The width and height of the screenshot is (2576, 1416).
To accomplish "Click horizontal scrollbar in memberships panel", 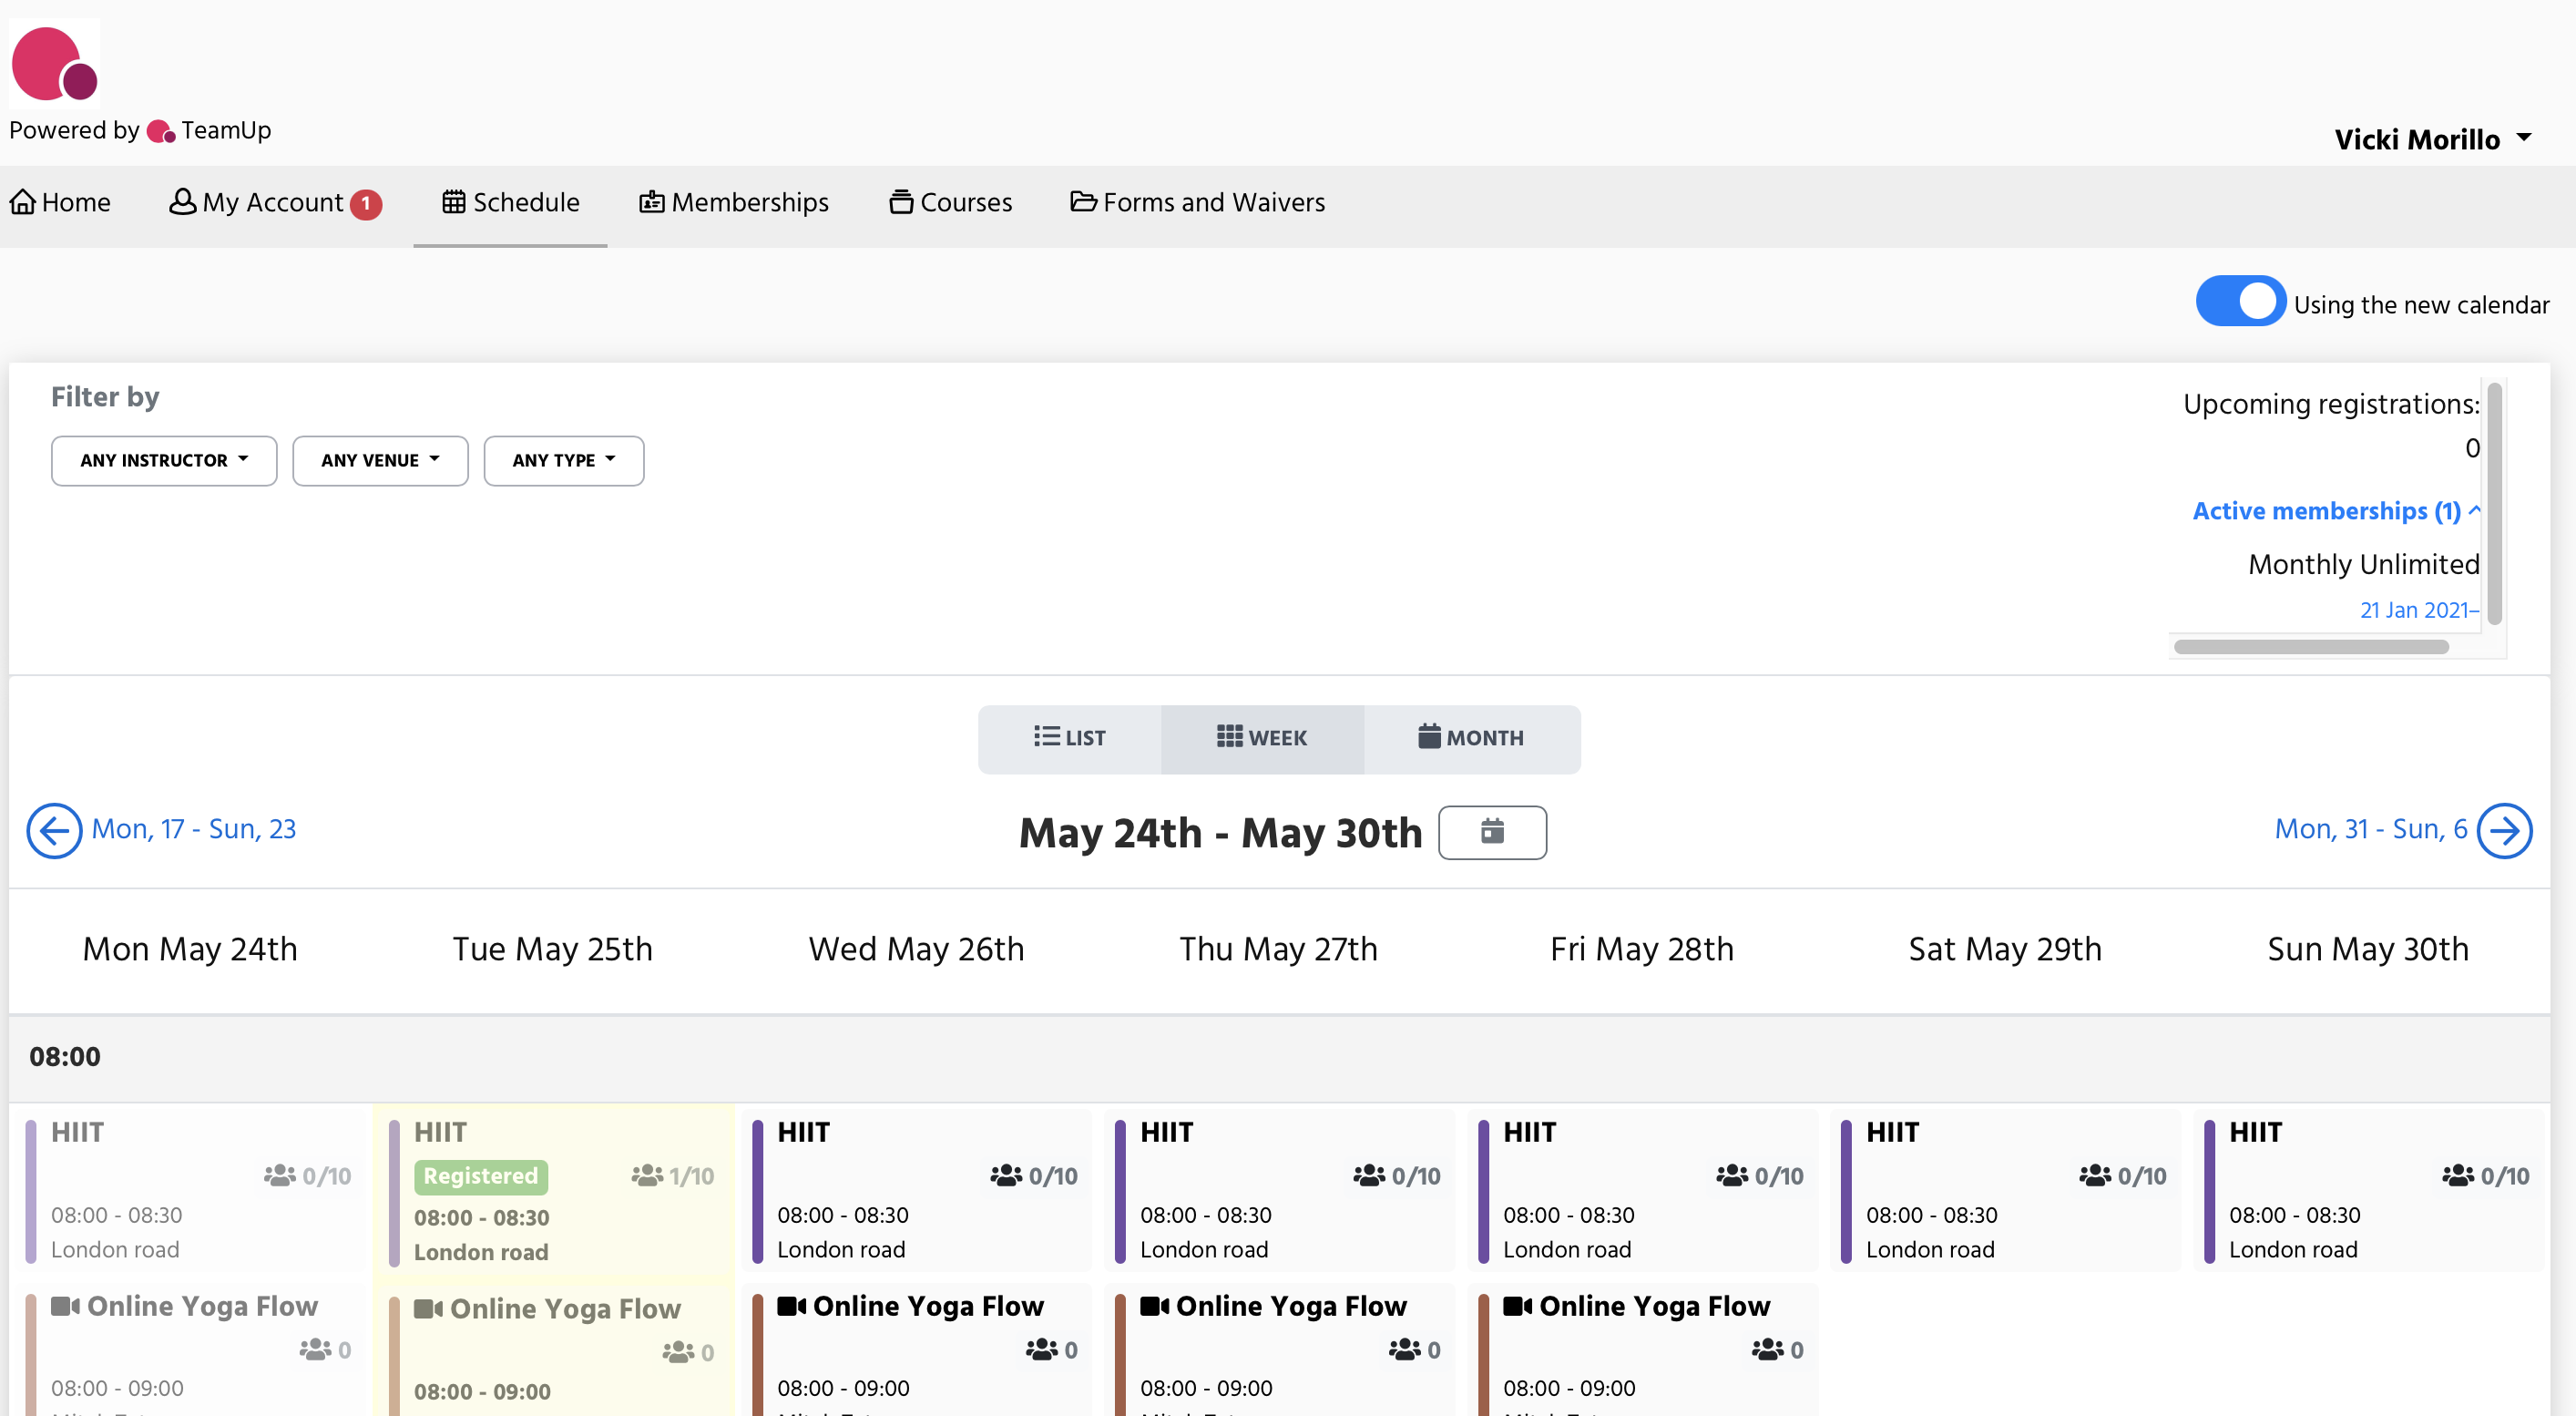I will (2310, 647).
